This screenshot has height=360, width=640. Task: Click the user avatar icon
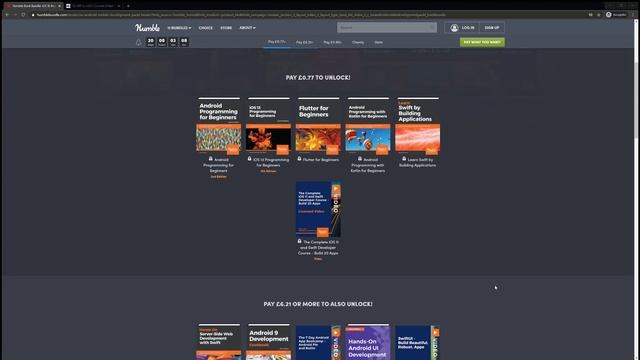454,28
